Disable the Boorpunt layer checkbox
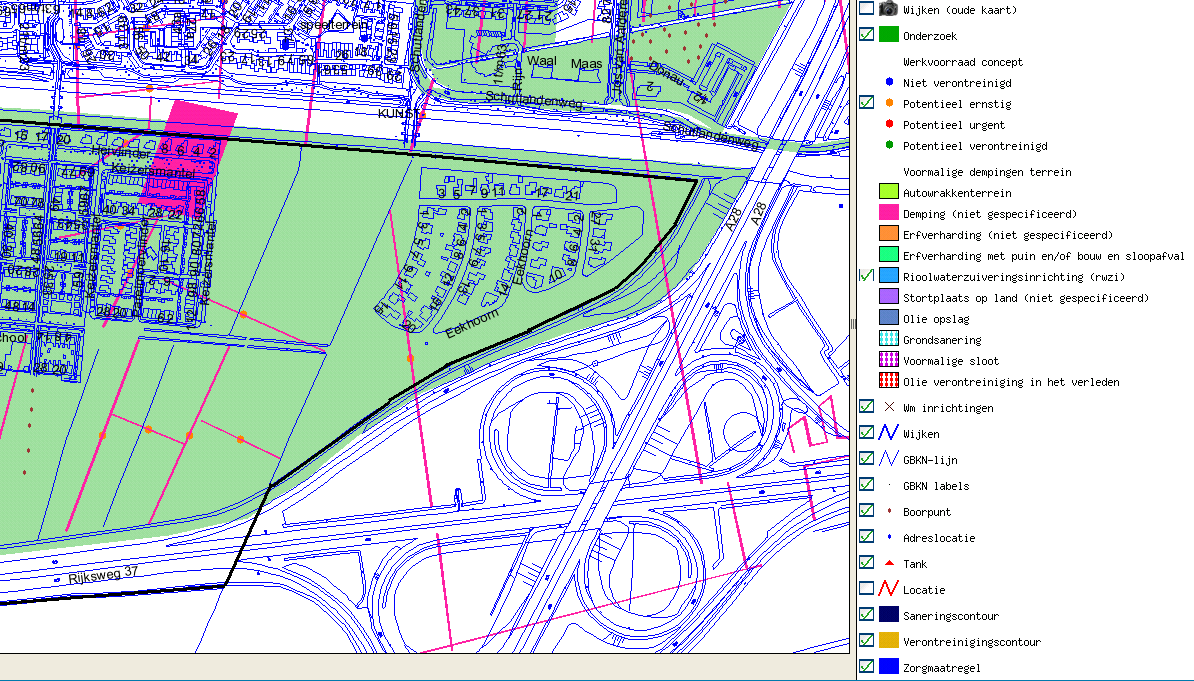1194x681 pixels. pos(866,511)
